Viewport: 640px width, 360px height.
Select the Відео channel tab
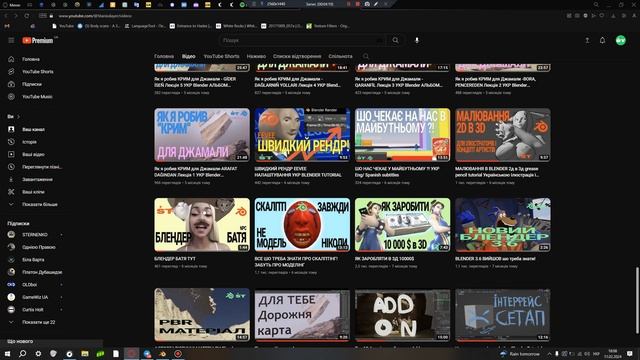coord(189,56)
